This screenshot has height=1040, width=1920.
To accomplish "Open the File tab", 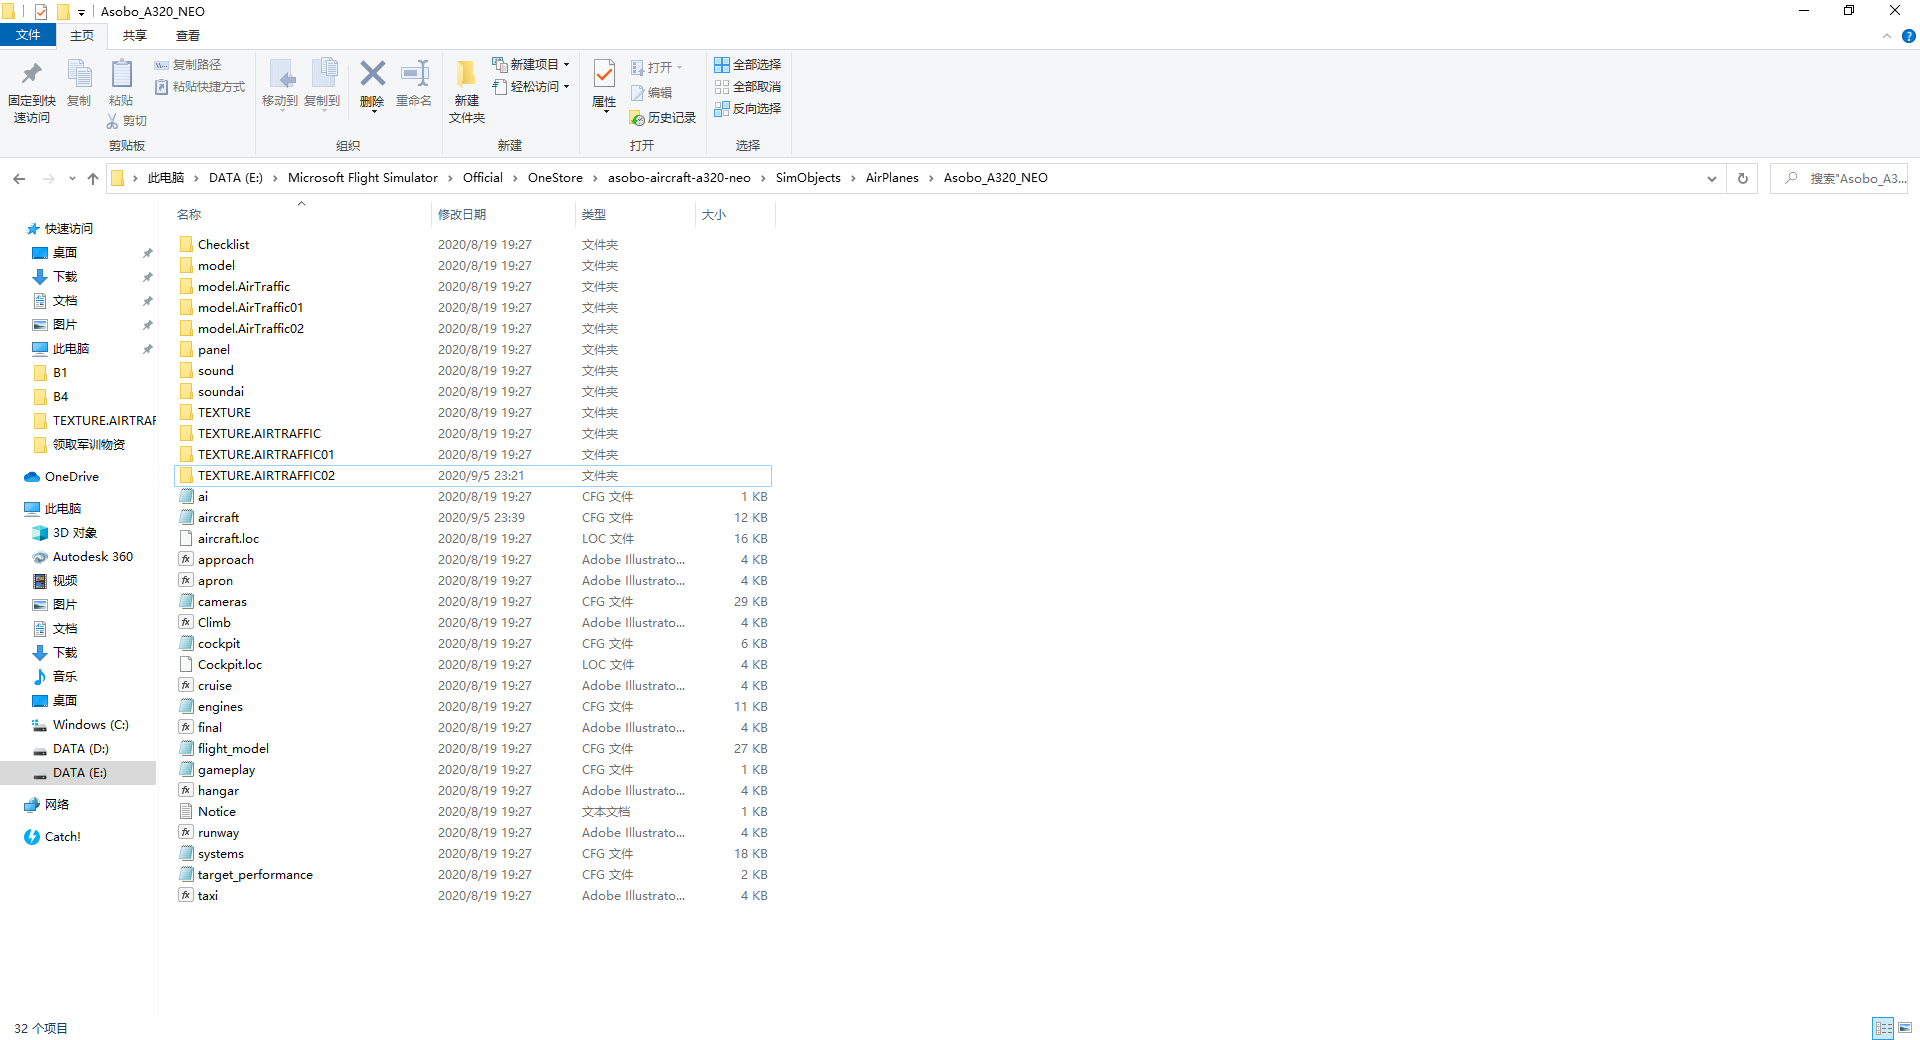I will [28, 36].
